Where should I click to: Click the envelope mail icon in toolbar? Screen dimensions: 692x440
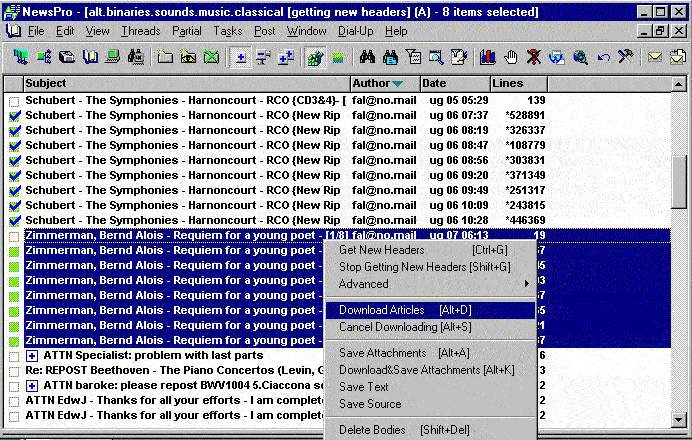click(655, 57)
